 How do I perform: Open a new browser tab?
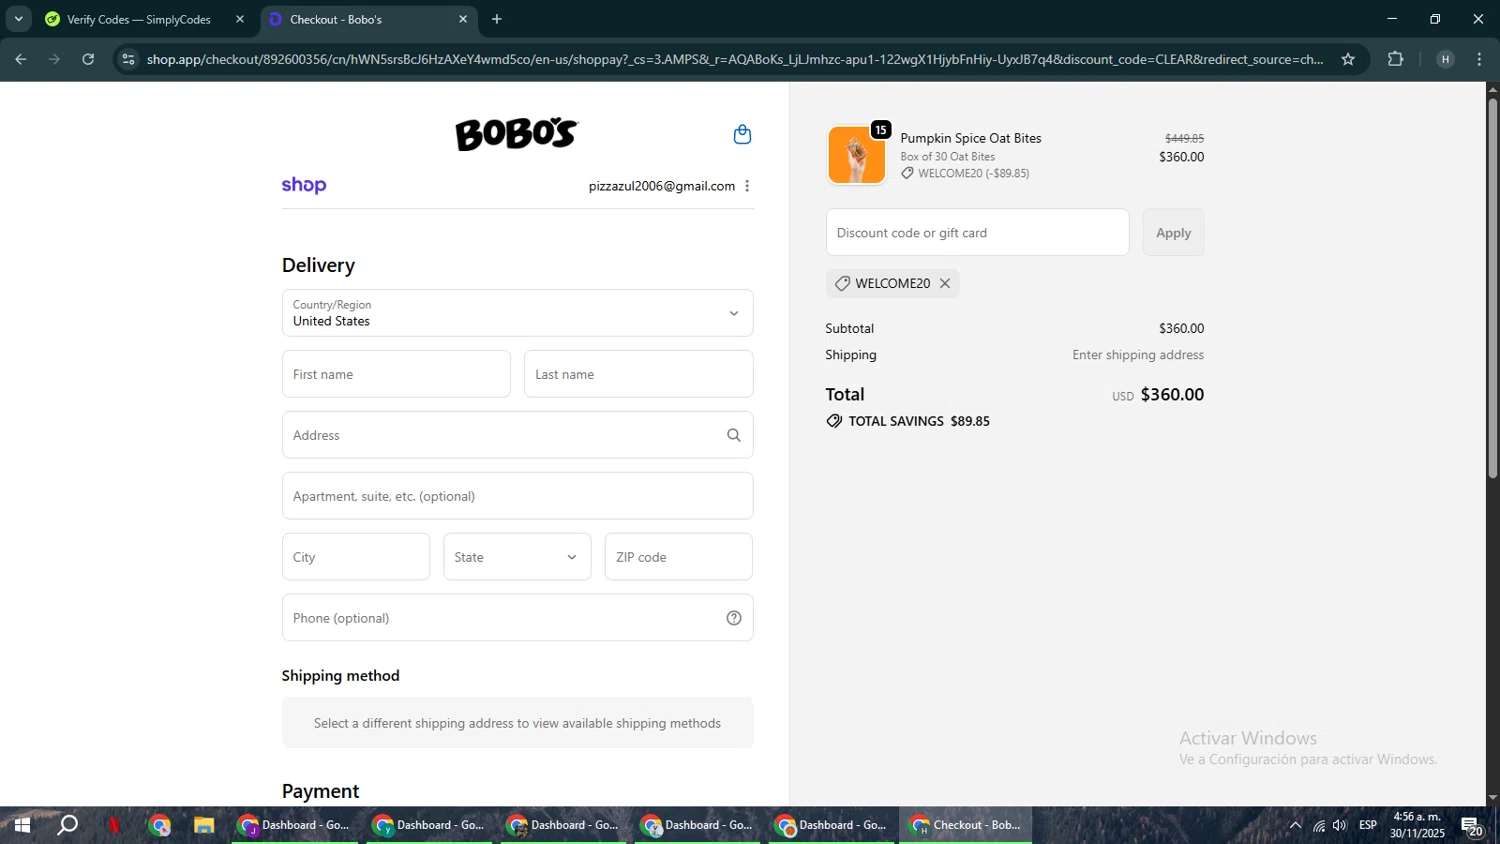coord(497,19)
